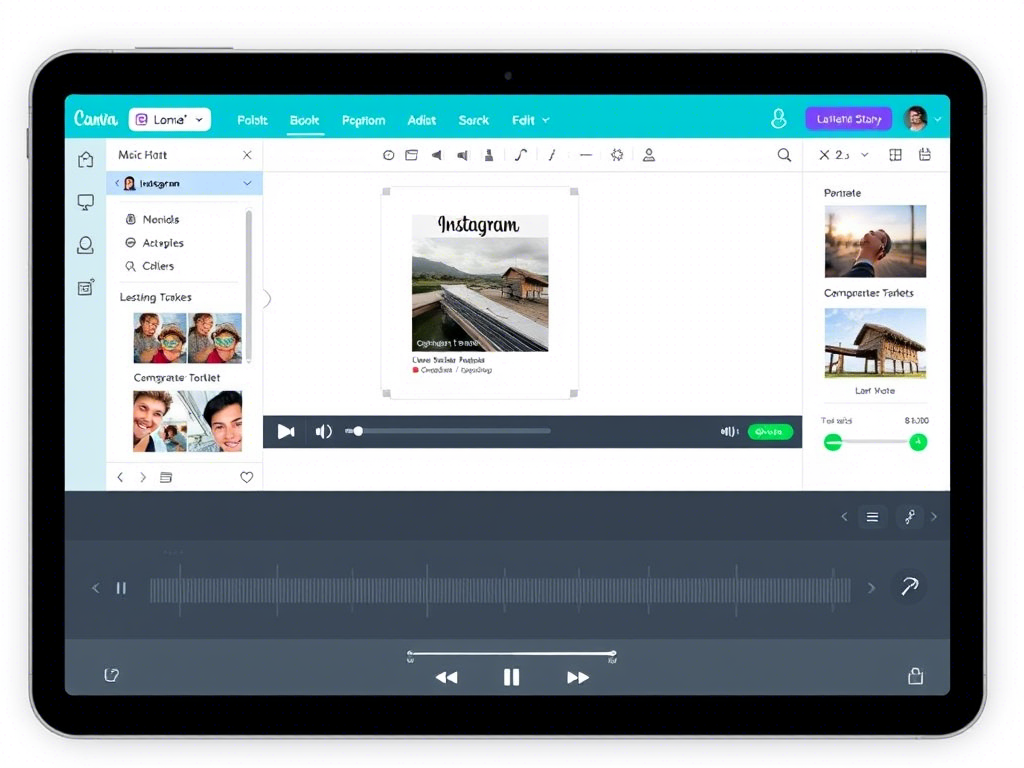Select the curve tool icon
The width and height of the screenshot is (1024, 768).
tap(520, 155)
